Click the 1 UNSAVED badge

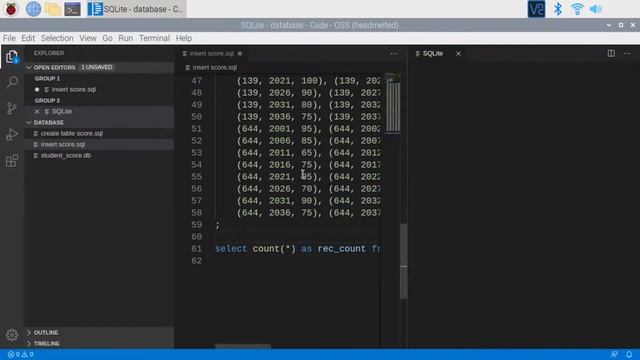pos(97,67)
